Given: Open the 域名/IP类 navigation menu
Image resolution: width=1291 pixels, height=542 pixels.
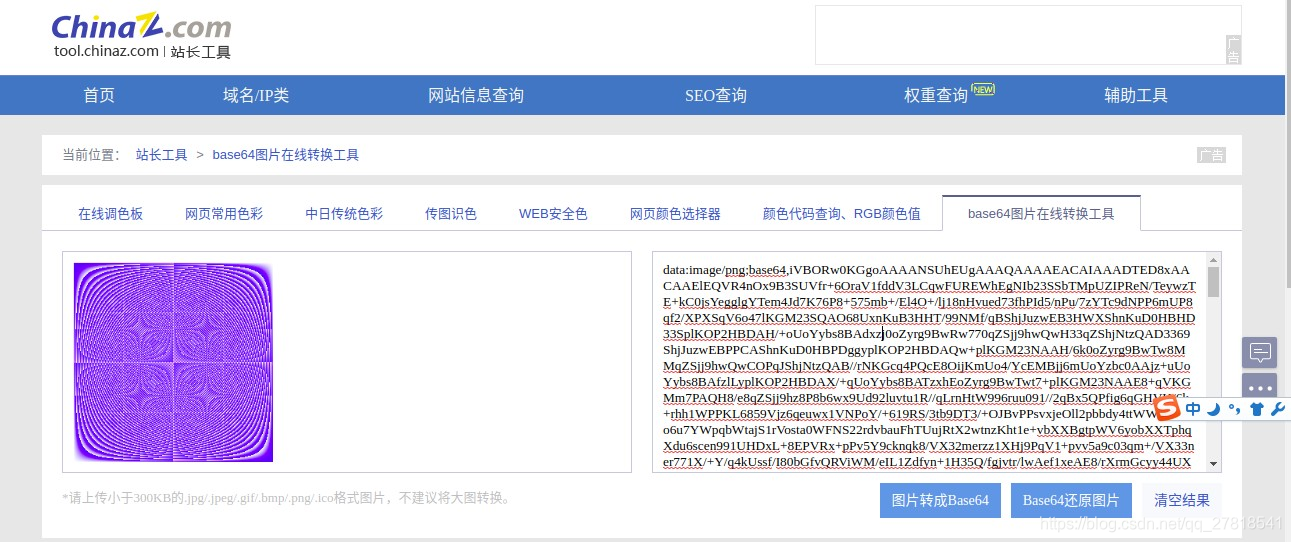Looking at the screenshot, I should [256, 96].
